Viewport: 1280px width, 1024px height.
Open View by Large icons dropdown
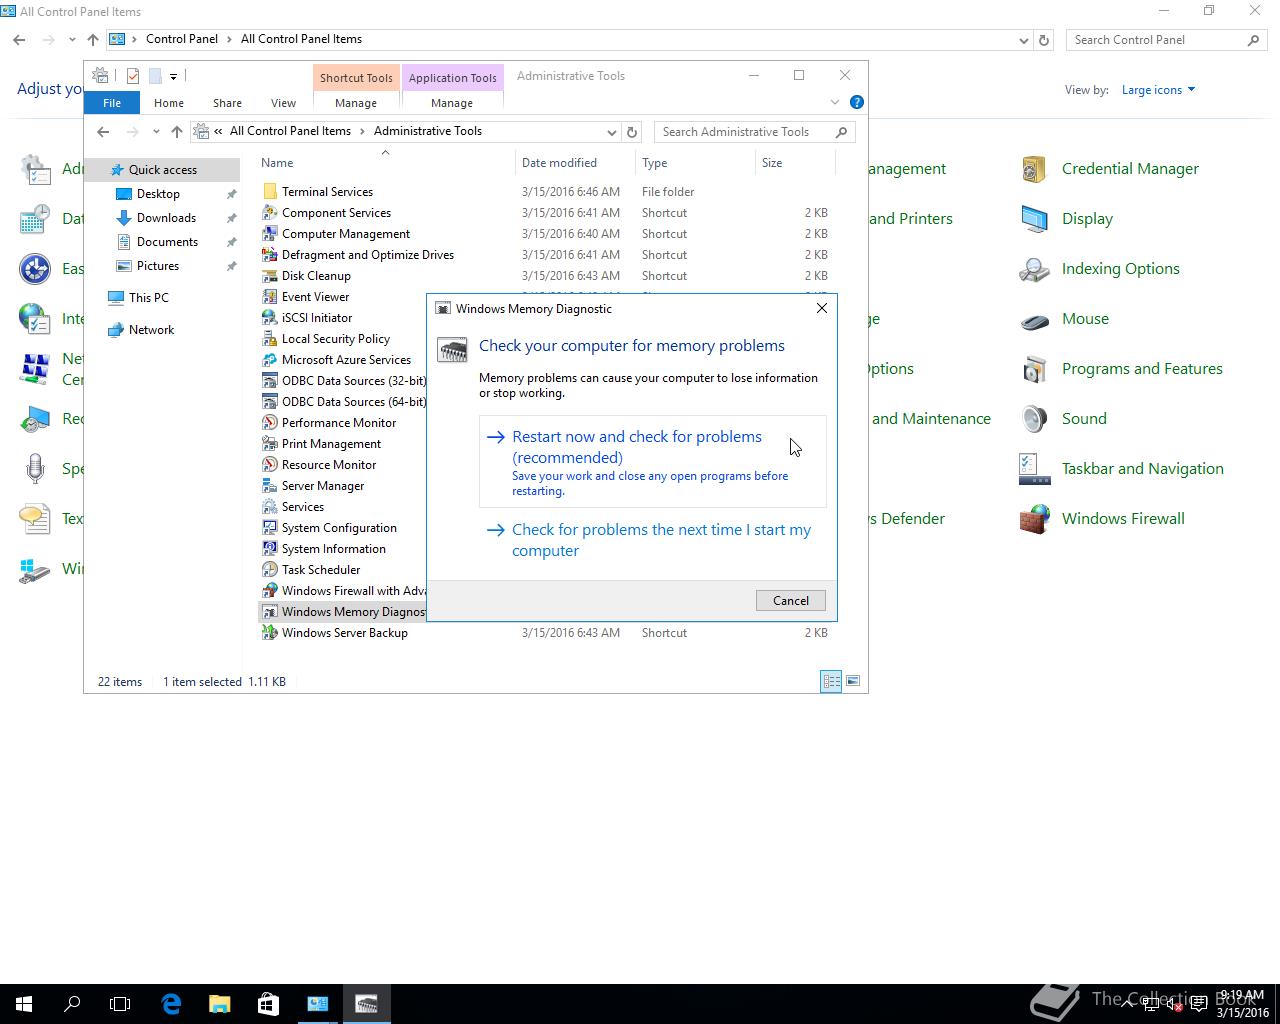click(1158, 90)
